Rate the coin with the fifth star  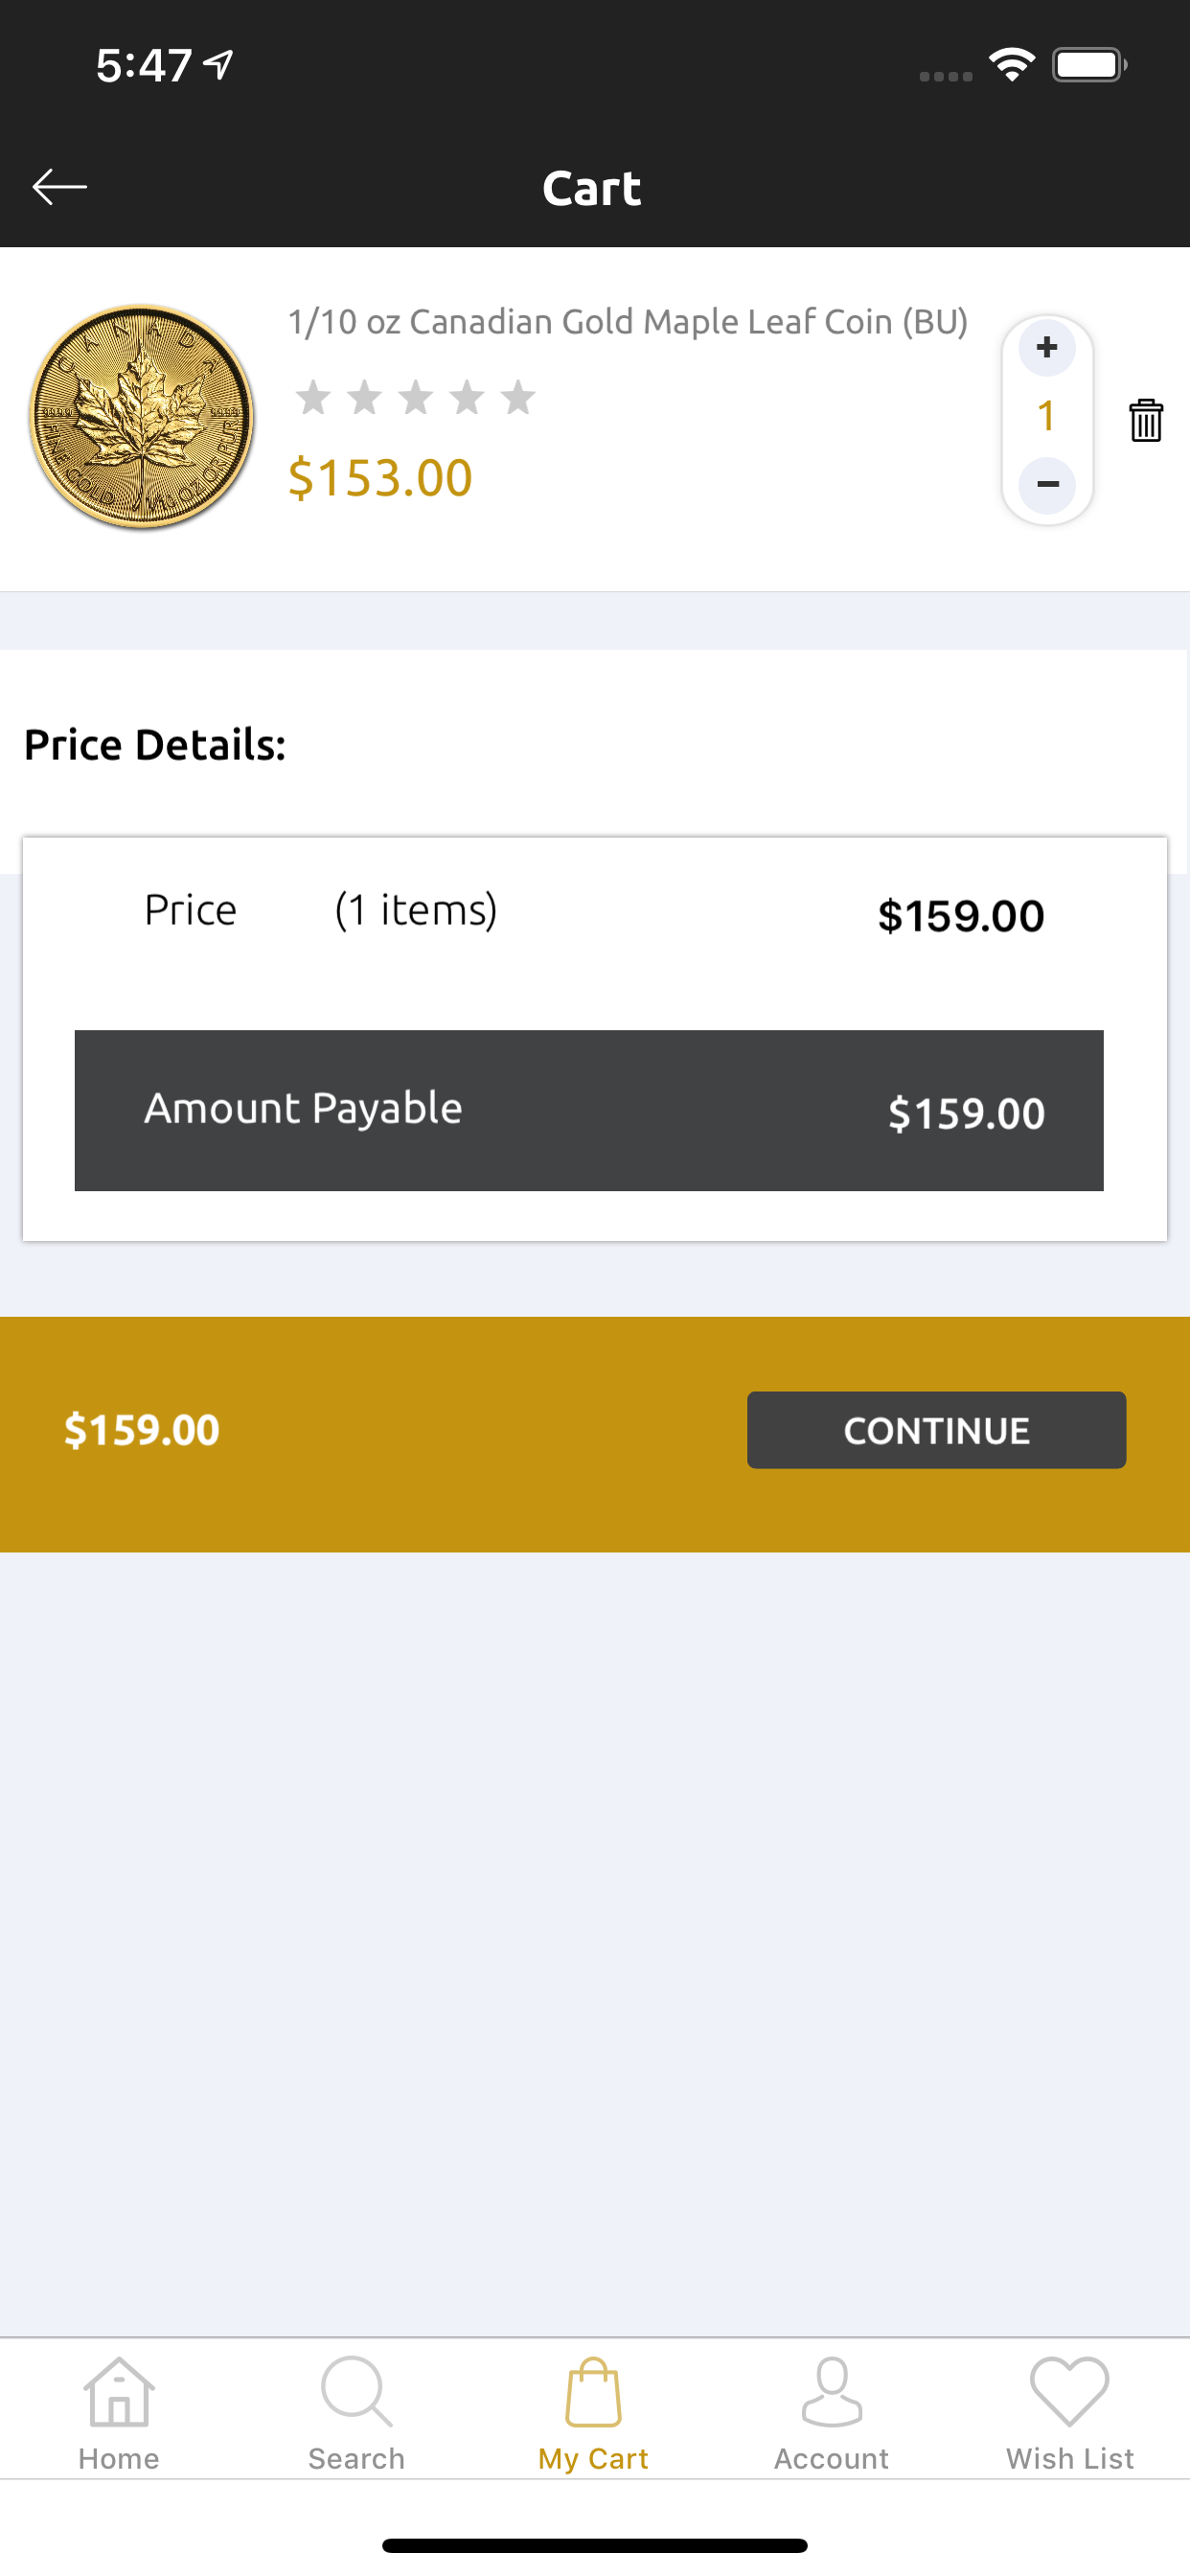point(518,397)
